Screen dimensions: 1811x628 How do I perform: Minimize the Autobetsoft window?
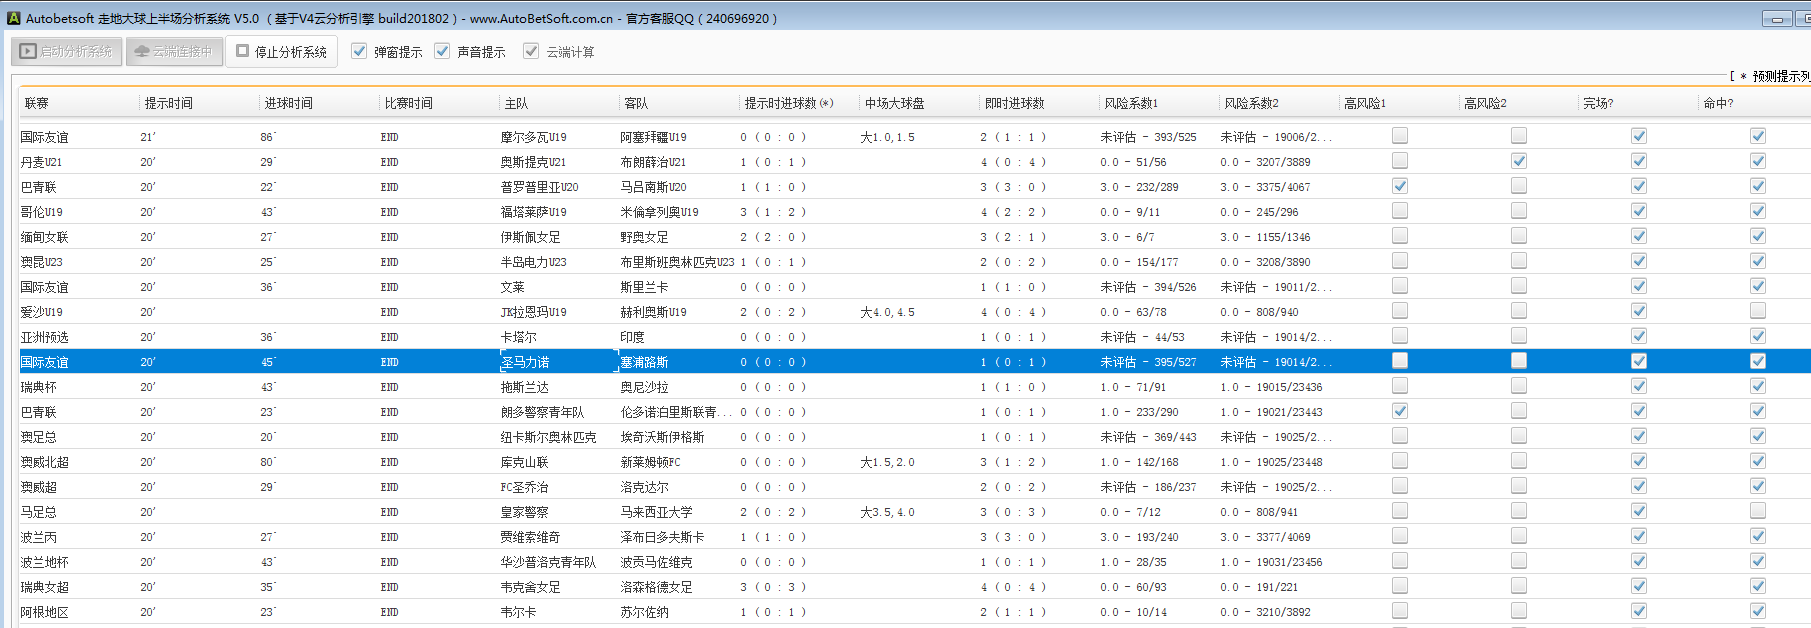click(x=1776, y=19)
